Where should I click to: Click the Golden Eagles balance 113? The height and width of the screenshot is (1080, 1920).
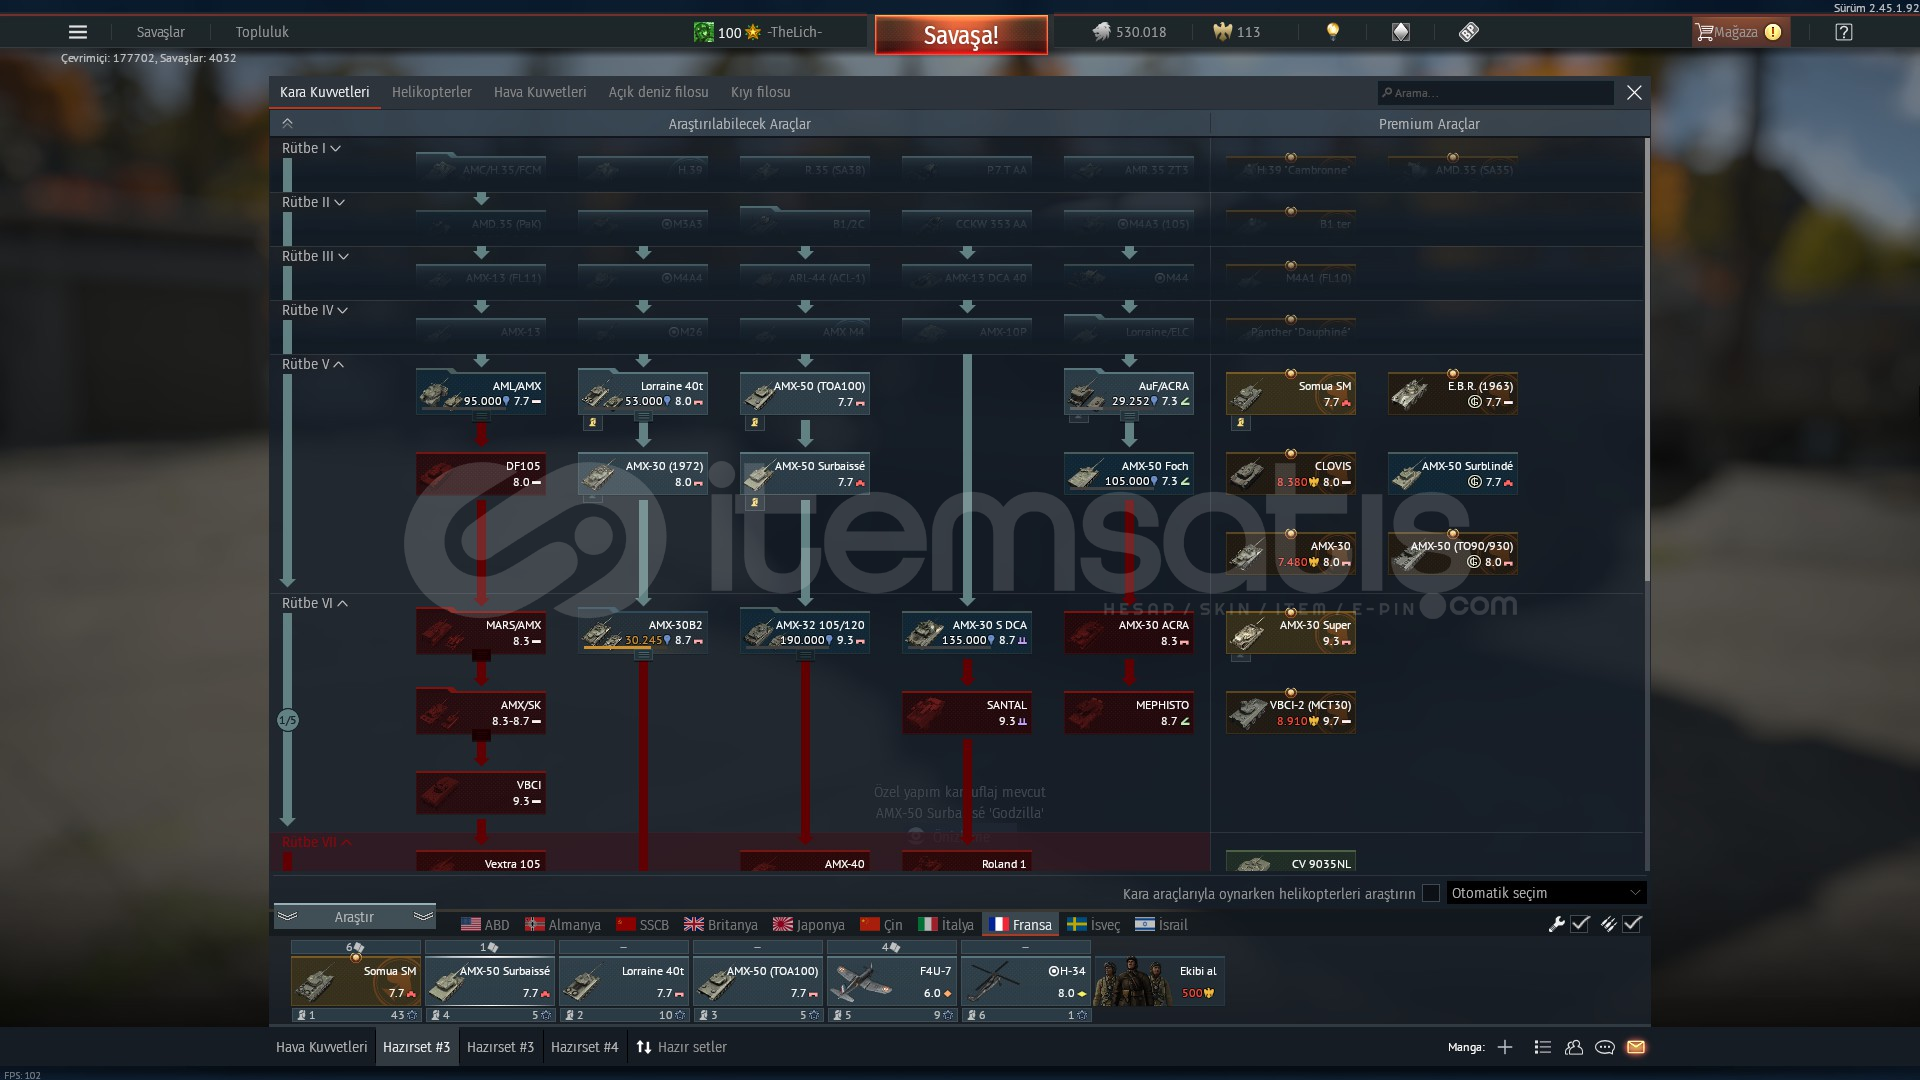pyautogui.click(x=1237, y=32)
